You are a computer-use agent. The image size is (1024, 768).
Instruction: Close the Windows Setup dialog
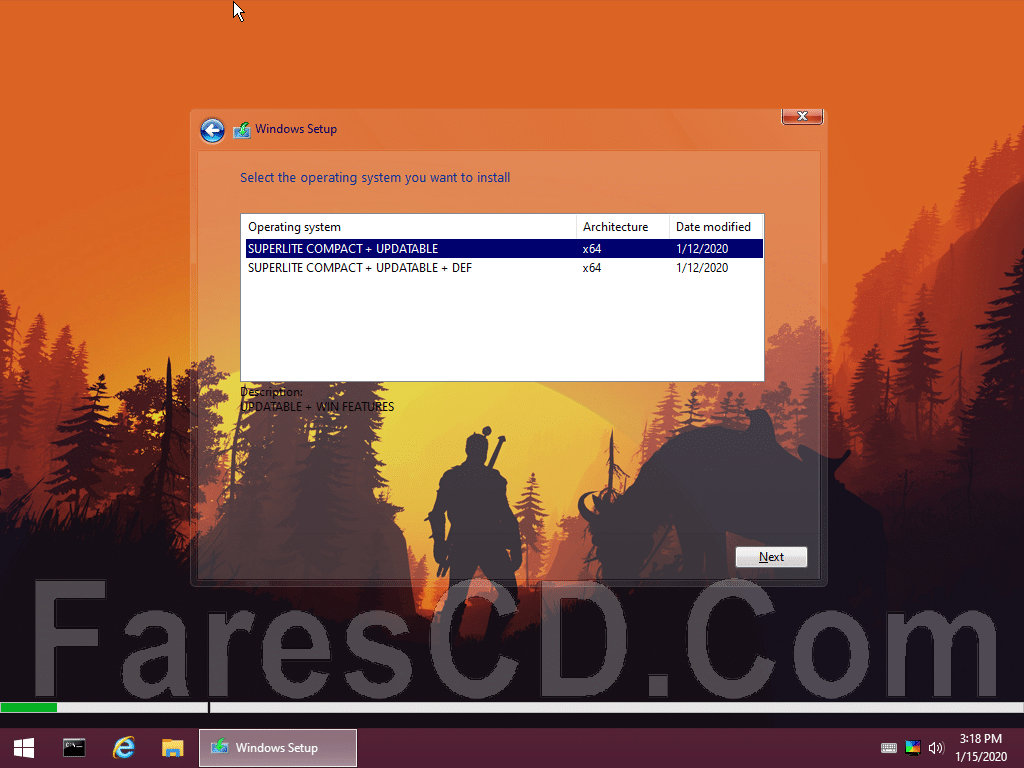(x=802, y=116)
